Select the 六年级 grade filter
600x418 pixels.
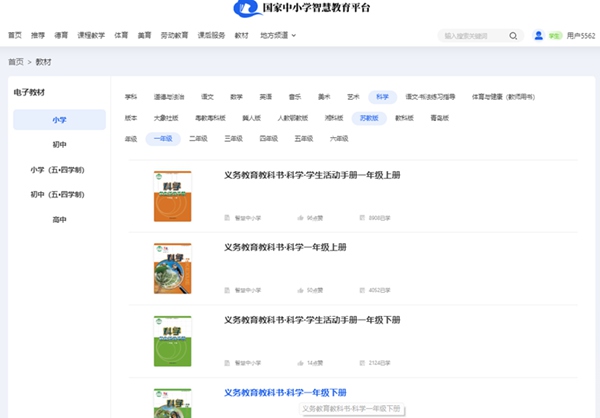click(339, 139)
